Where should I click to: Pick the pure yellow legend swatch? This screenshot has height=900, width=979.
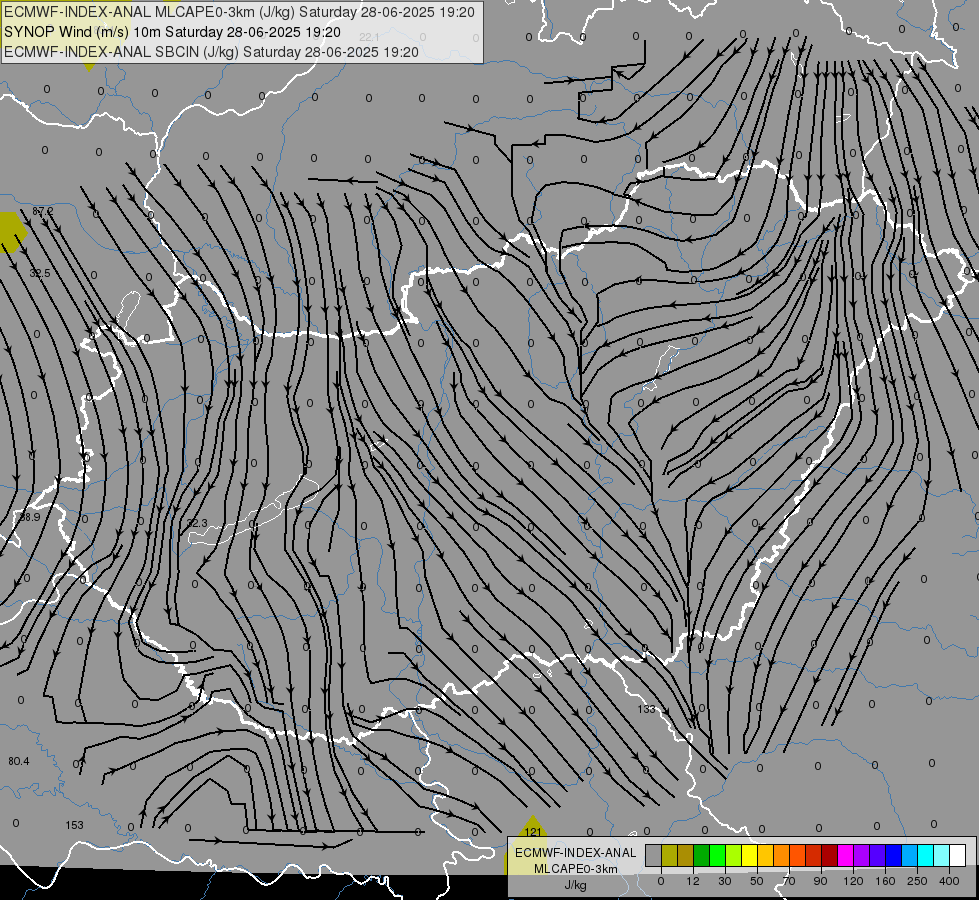[x=750, y=855]
